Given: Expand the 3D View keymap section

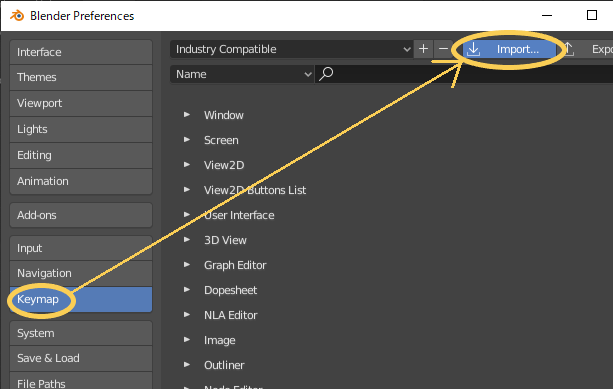Looking at the screenshot, I should 187,240.
